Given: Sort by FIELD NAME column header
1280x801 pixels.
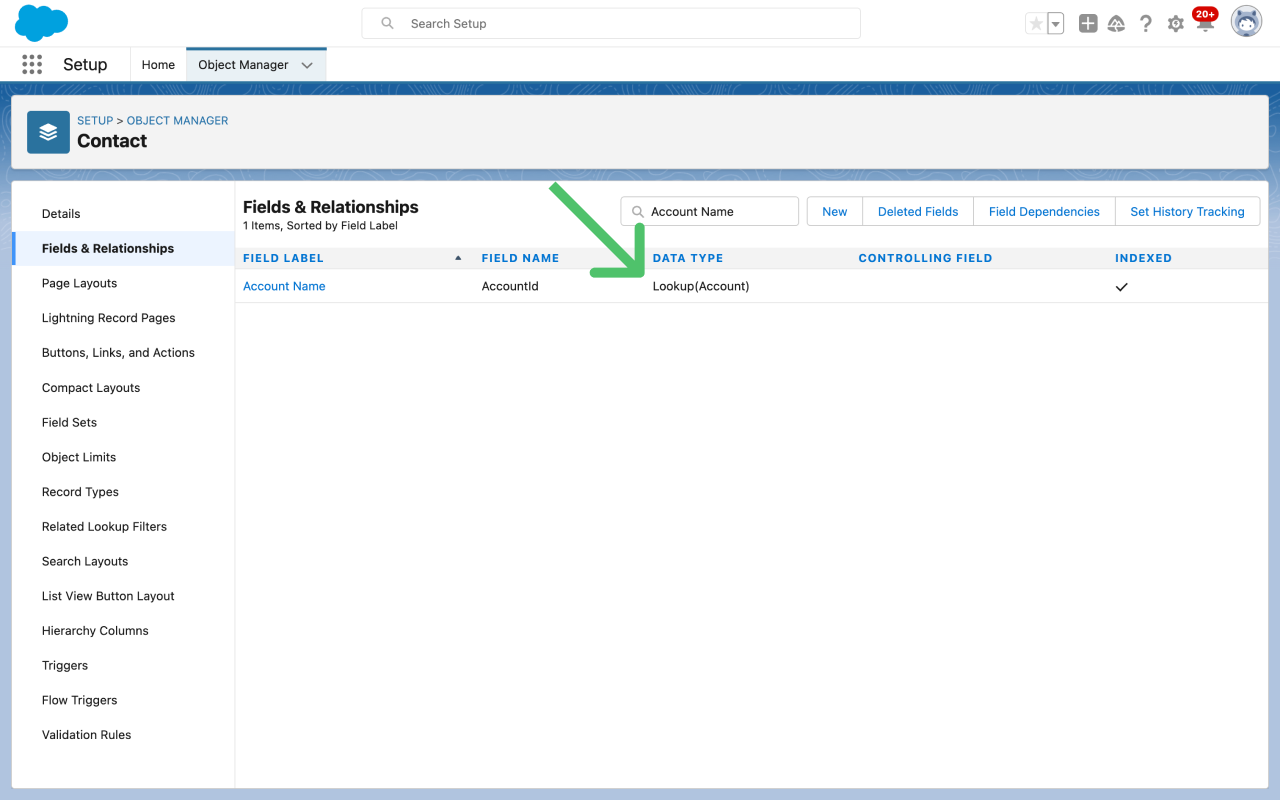Looking at the screenshot, I should point(520,258).
